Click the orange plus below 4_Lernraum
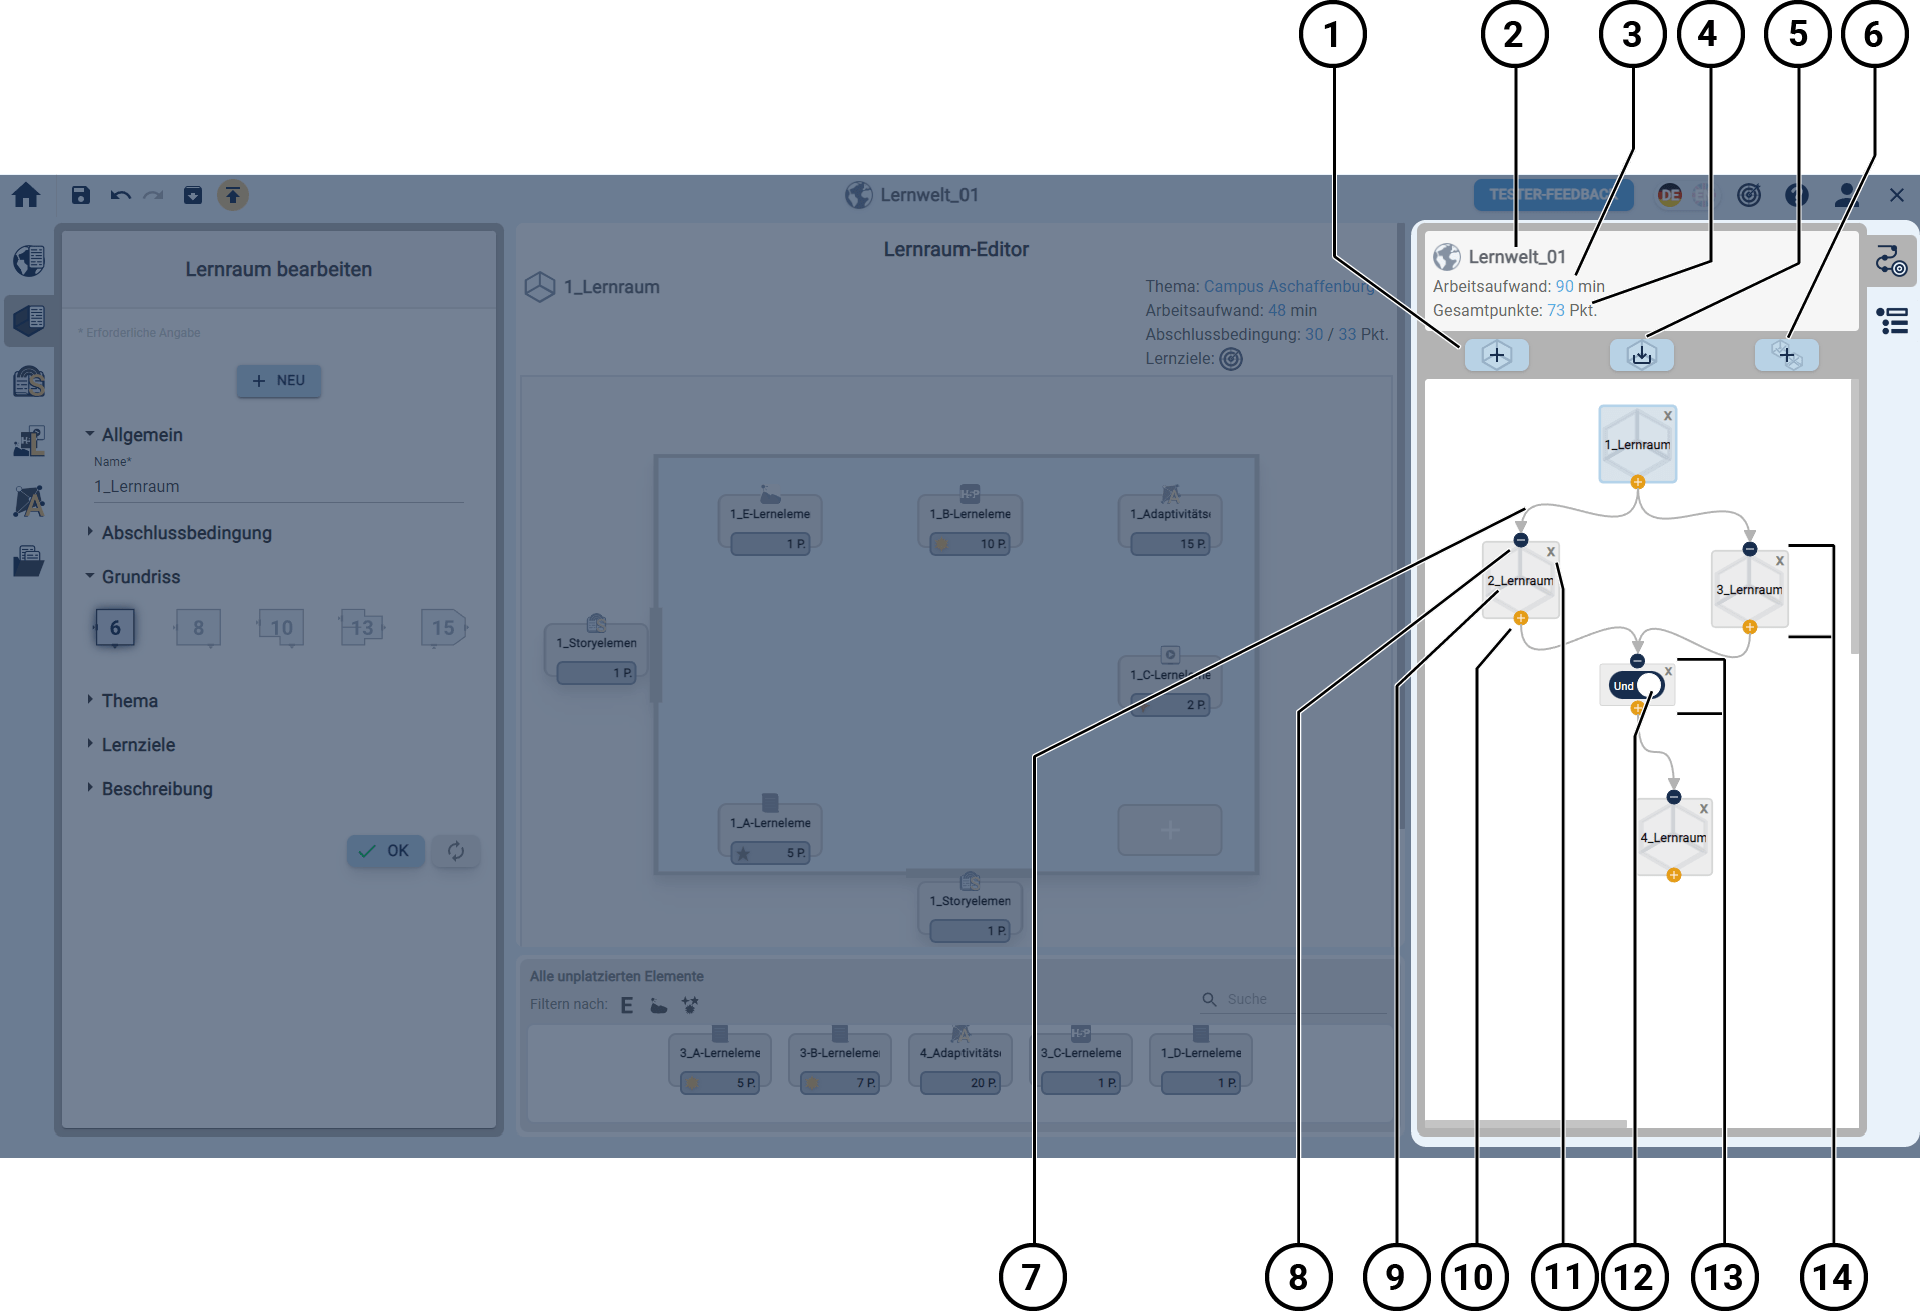The width and height of the screenshot is (1920, 1311). click(x=1674, y=875)
